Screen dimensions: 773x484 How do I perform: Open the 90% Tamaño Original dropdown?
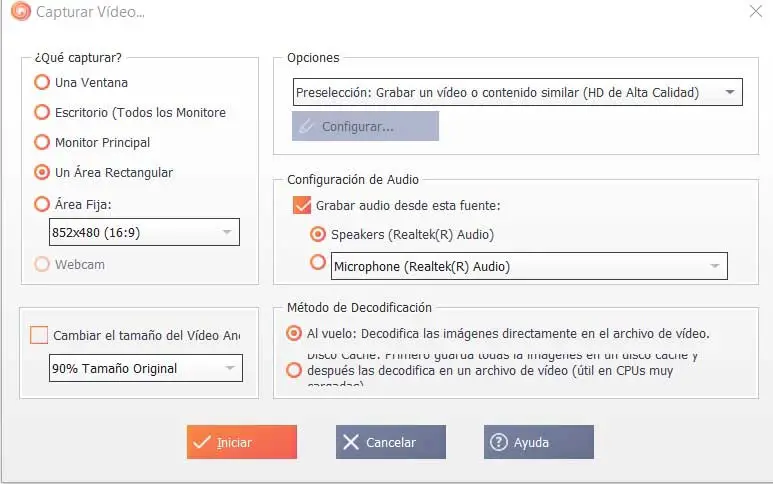(229, 368)
